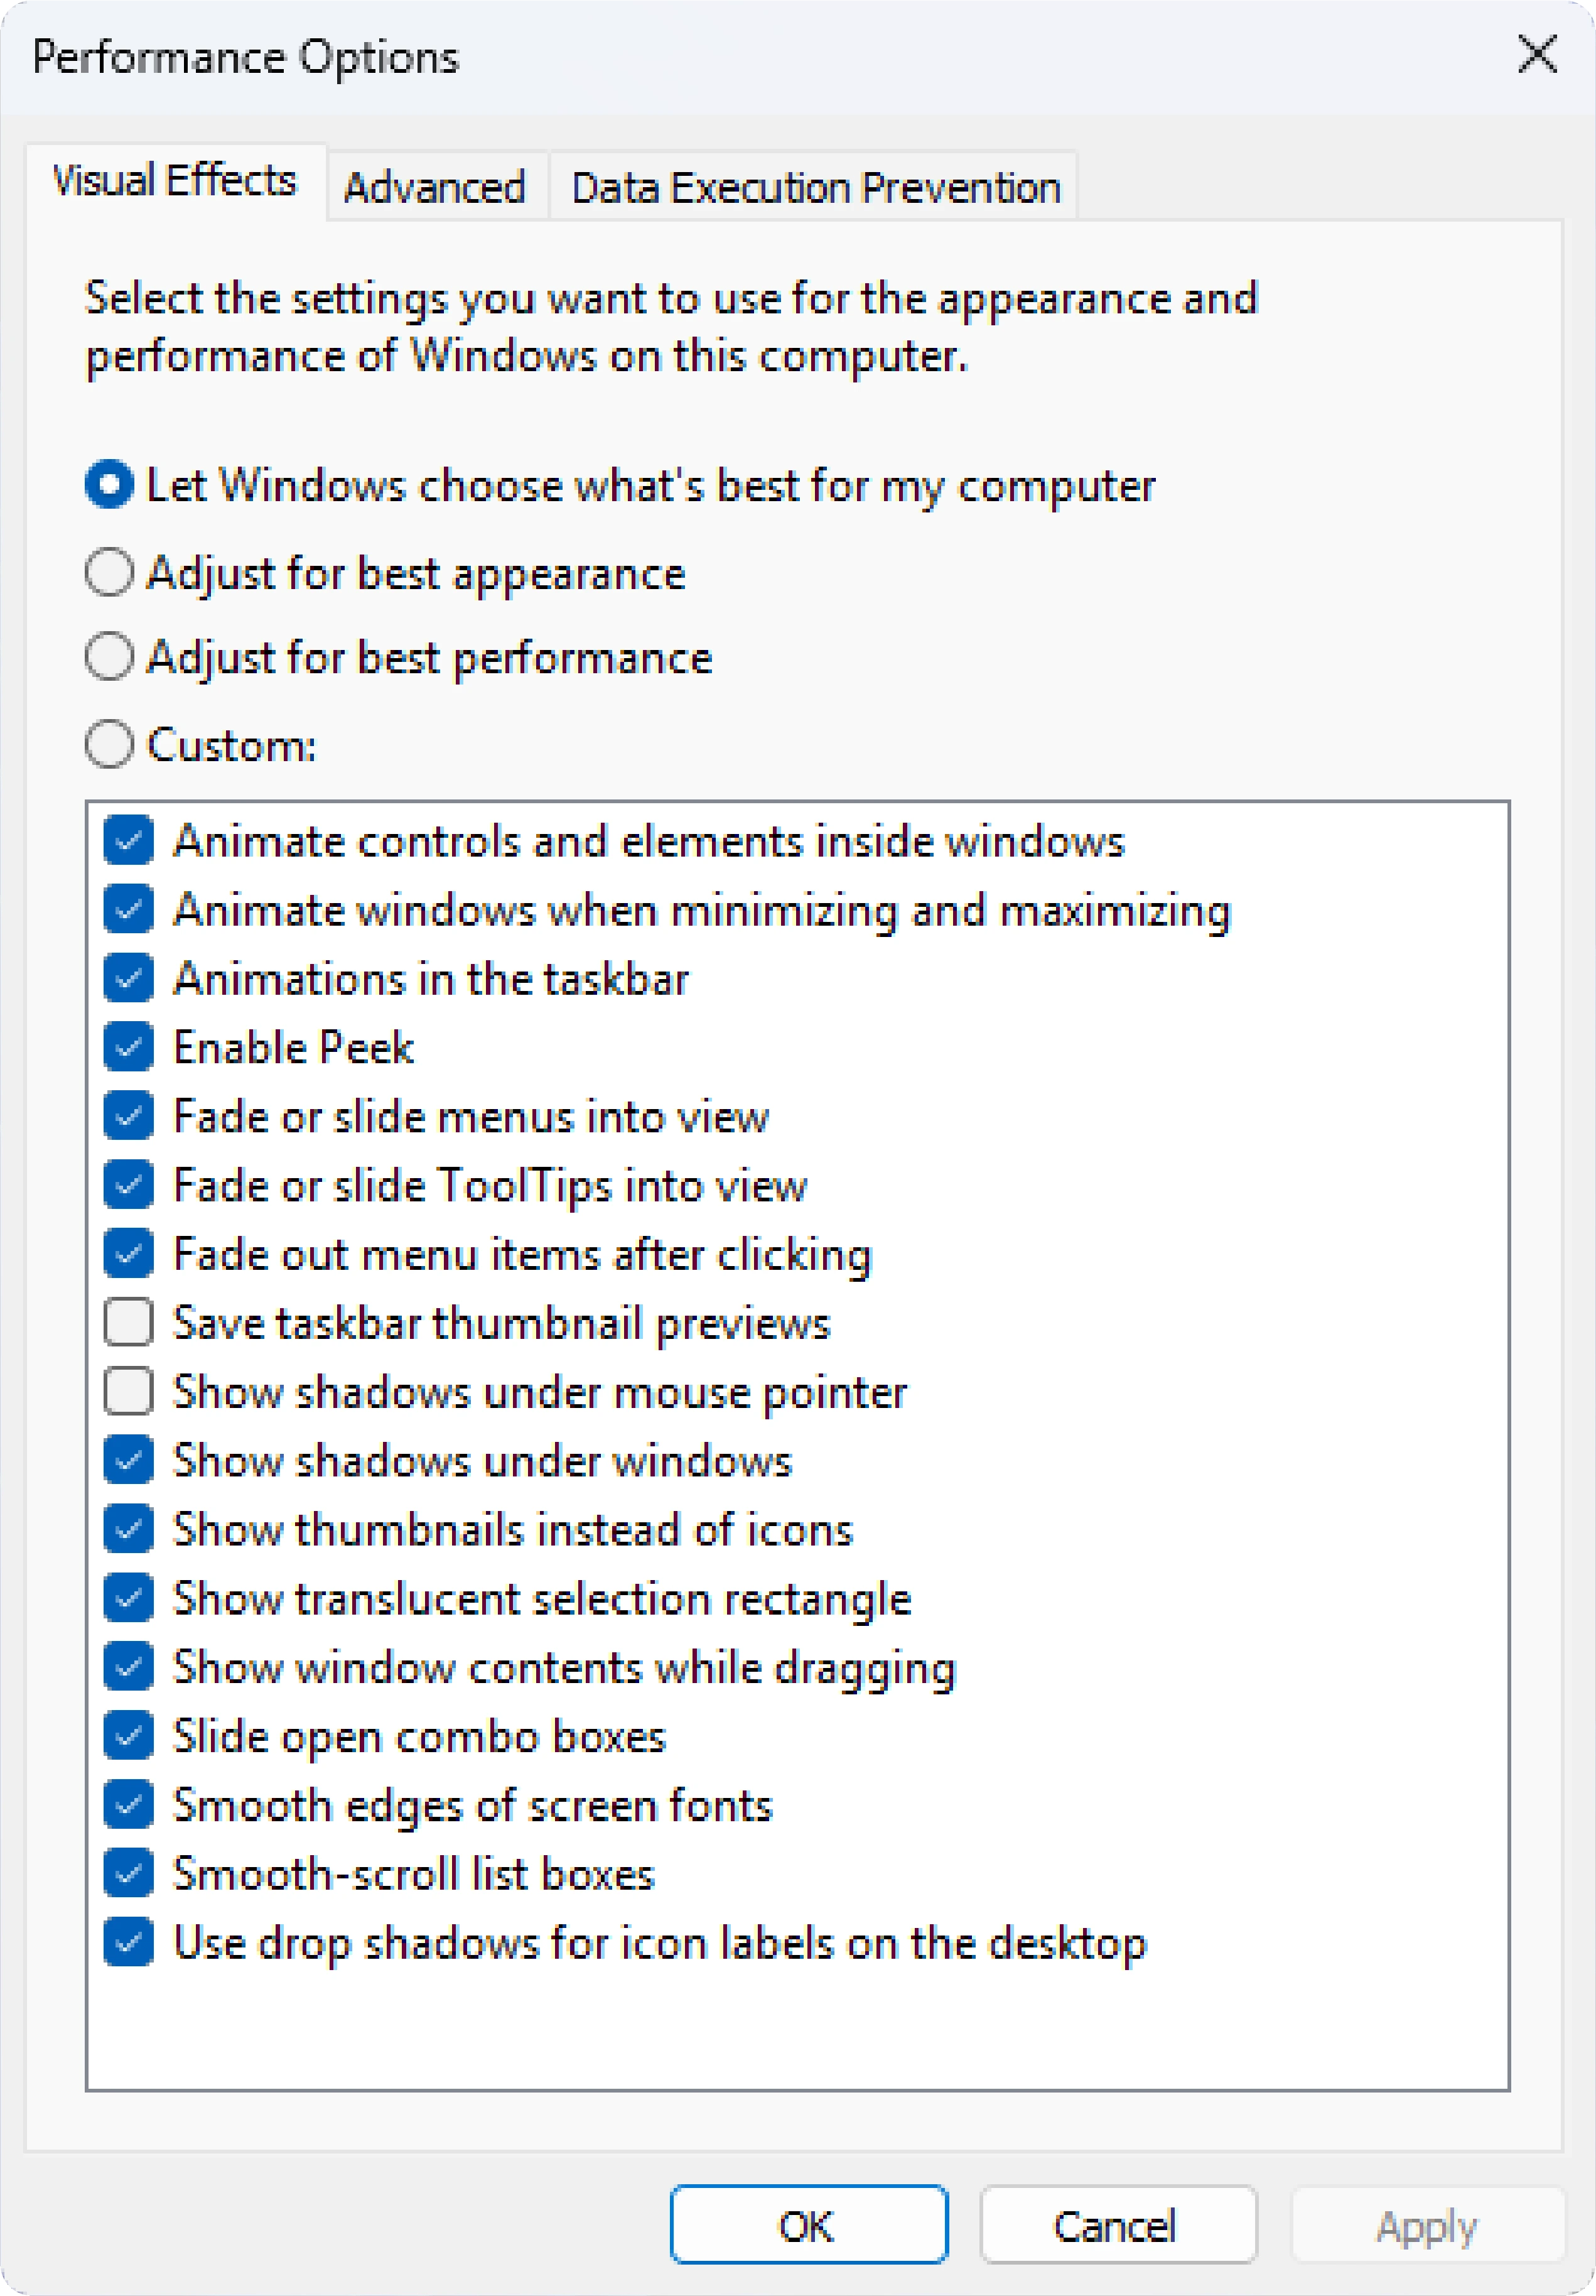Select the Visual Effects tab

pos(175,181)
